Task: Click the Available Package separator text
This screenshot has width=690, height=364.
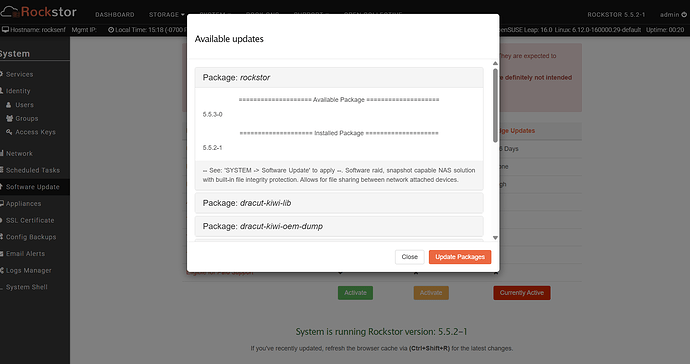Action: 339,100
